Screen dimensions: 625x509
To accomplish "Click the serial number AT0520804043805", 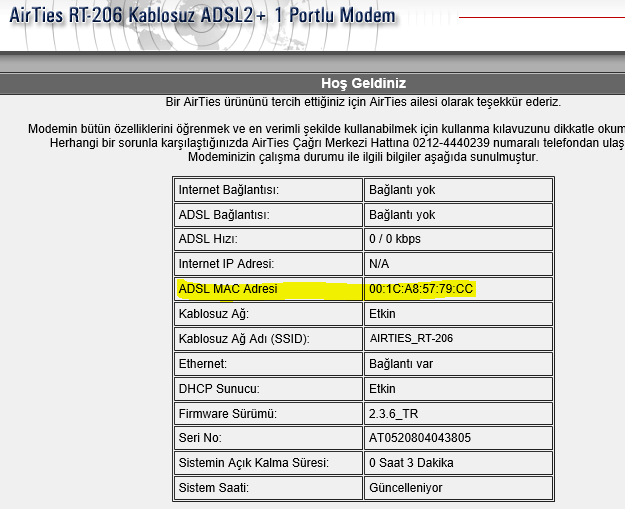I will coord(420,438).
